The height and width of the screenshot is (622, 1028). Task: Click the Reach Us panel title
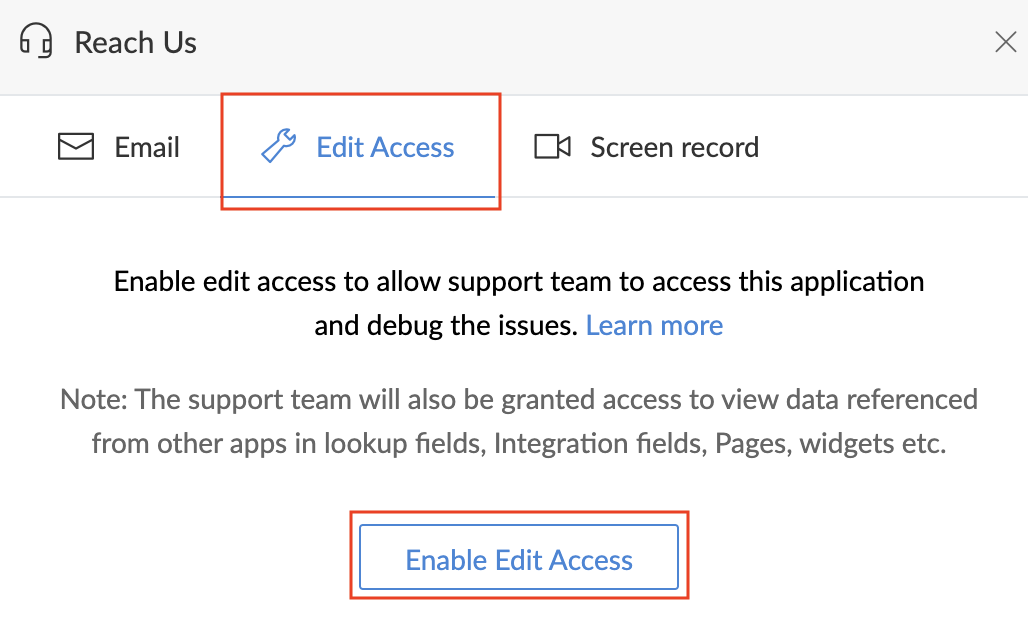[136, 43]
